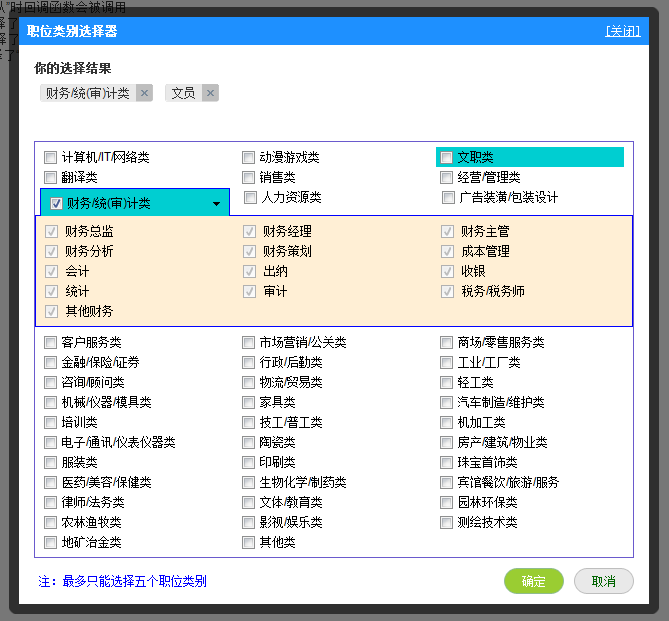Screen dimensions: 669x621
Task: Tick the 动漫游戏类 category checkbox
Action: 249,157
